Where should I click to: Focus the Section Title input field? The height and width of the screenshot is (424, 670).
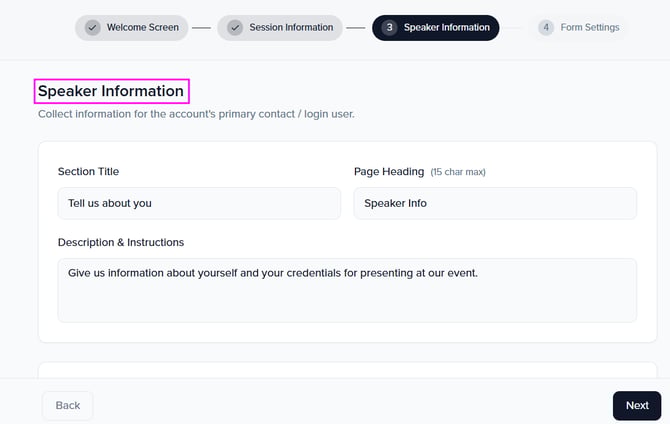[199, 203]
